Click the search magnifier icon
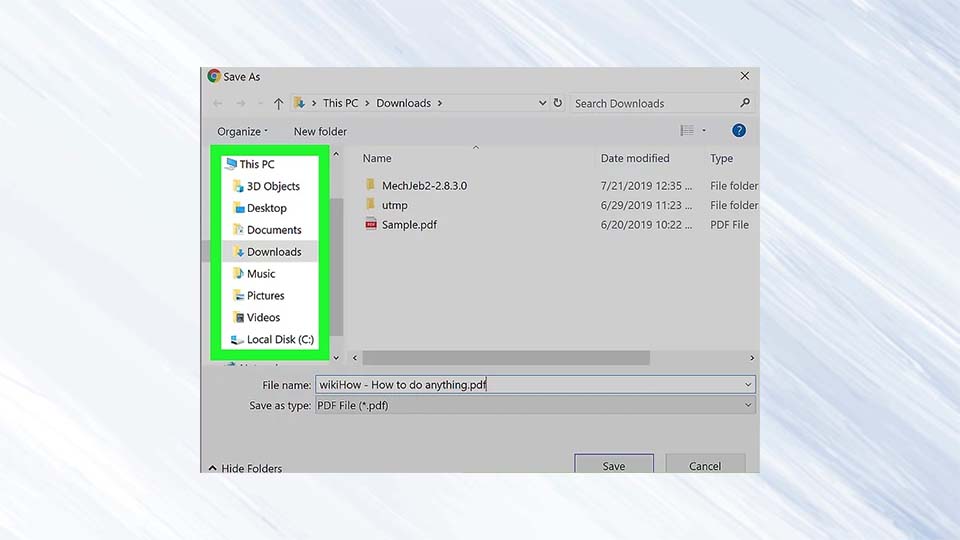960x540 pixels. click(744, 103)
